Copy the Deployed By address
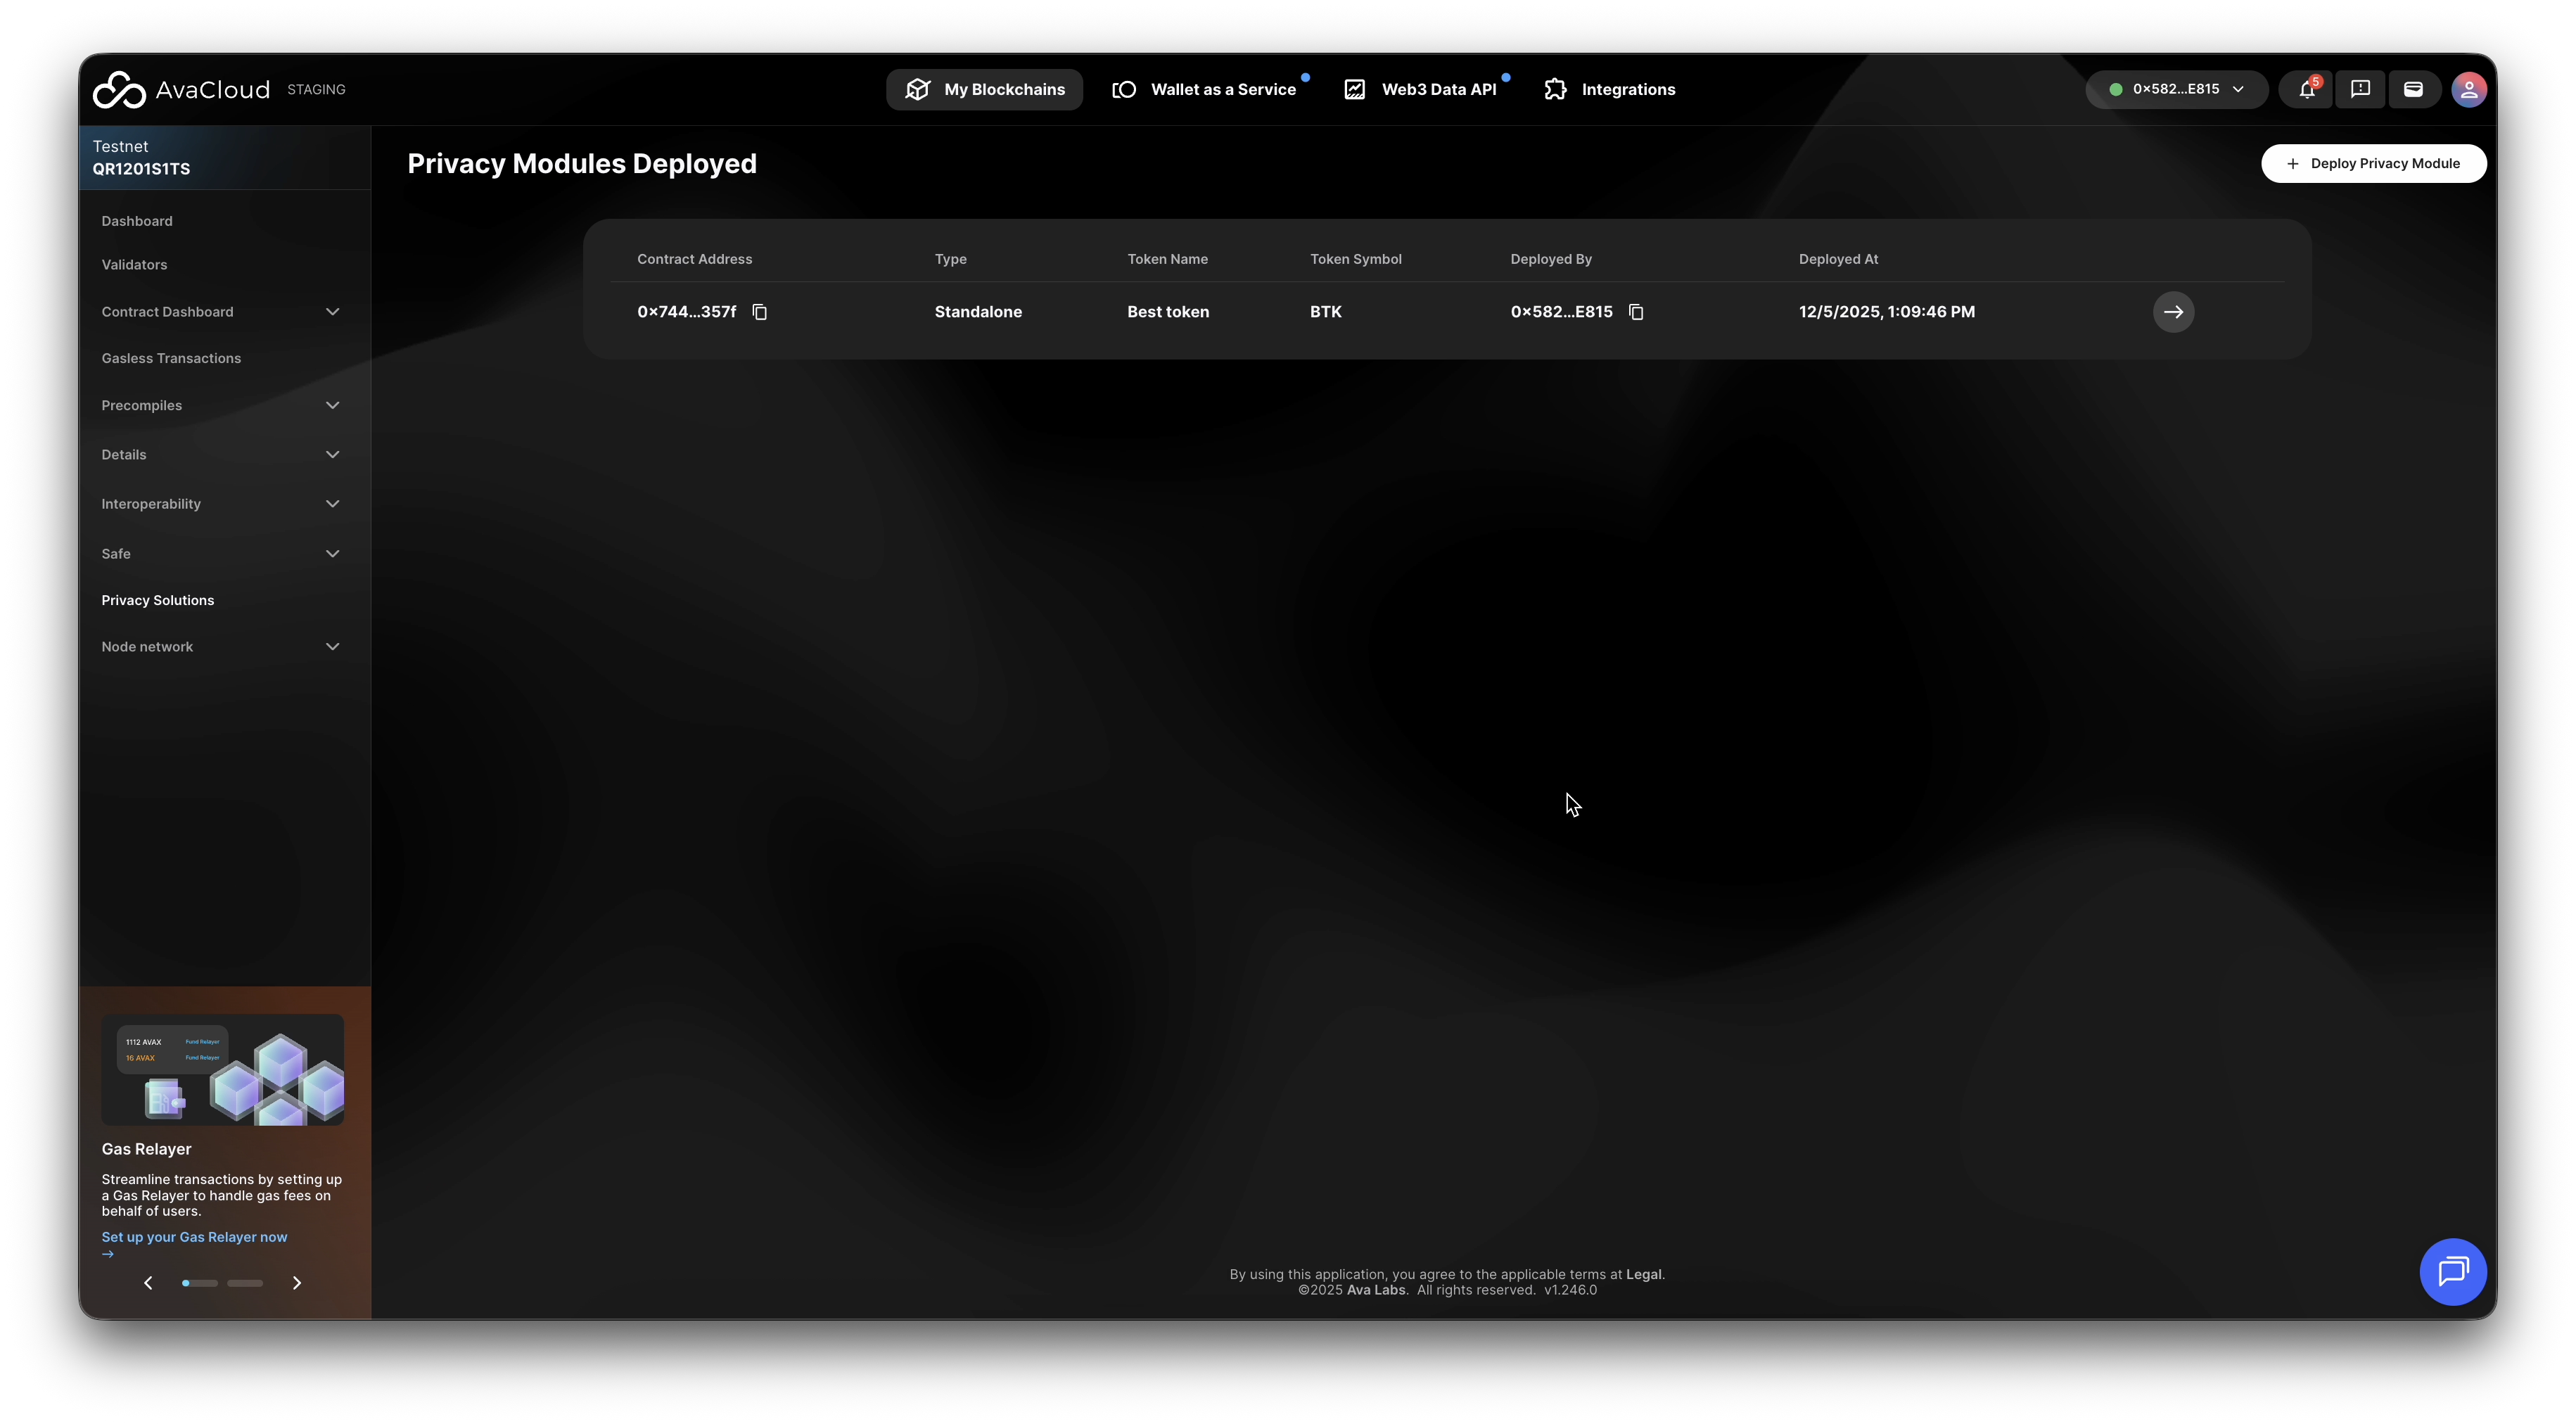2576x1424 pixels. (1636, 312)
